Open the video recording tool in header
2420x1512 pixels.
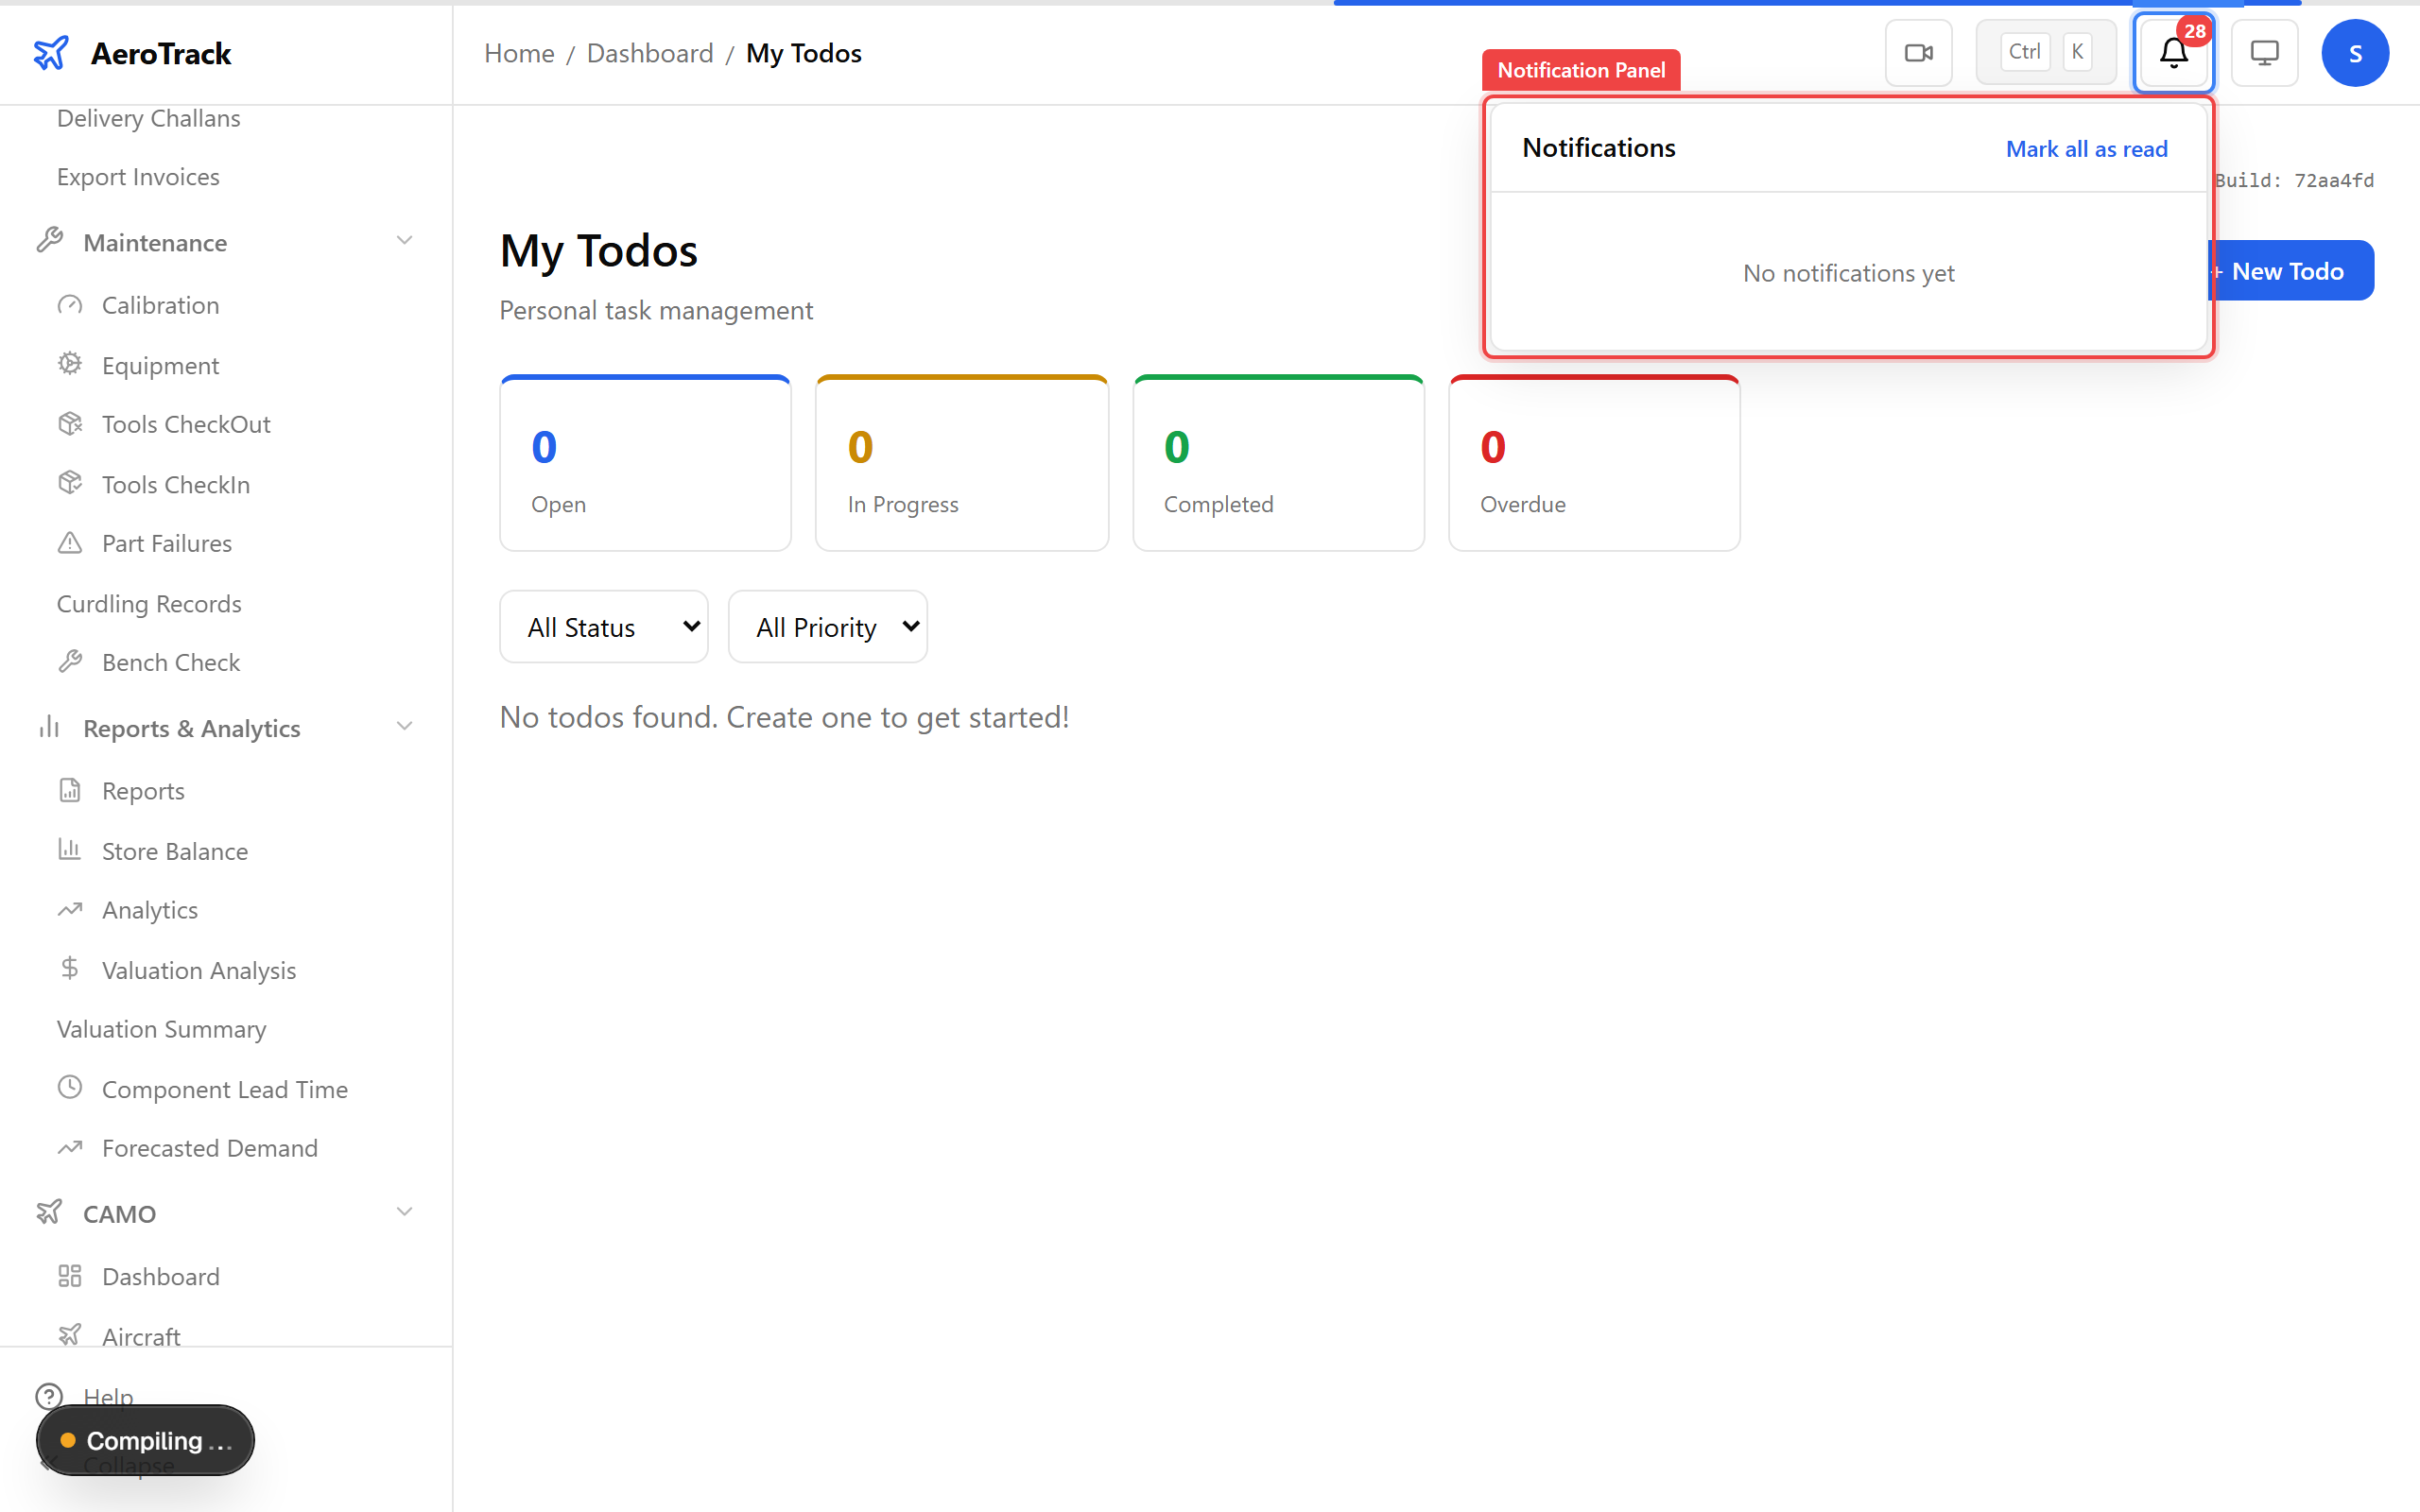[1918, 52]
